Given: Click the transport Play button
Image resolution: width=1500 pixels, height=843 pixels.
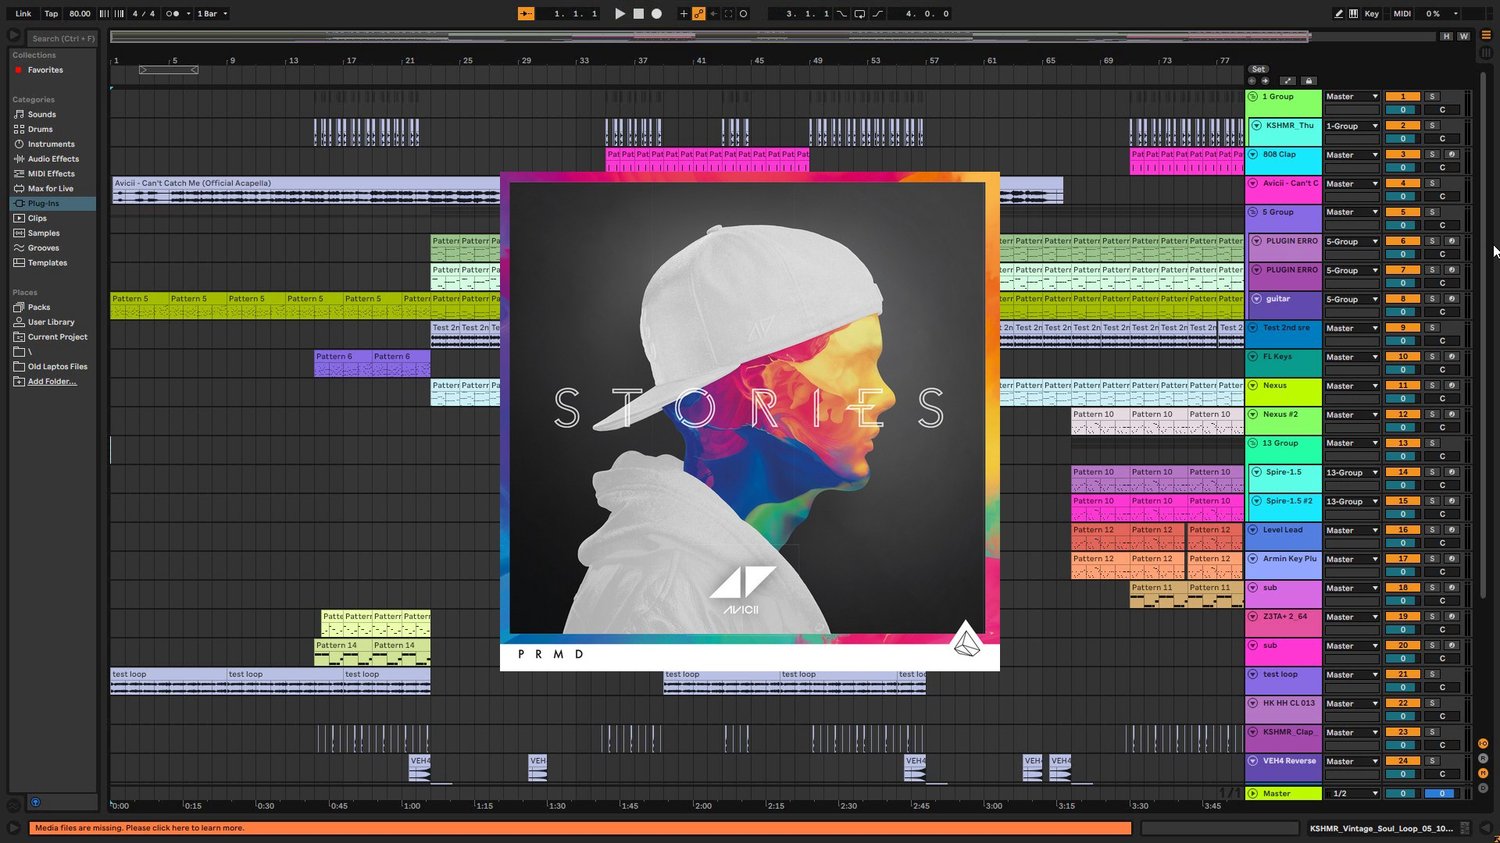Looking at the screenshot, I should tap(620, 14).
